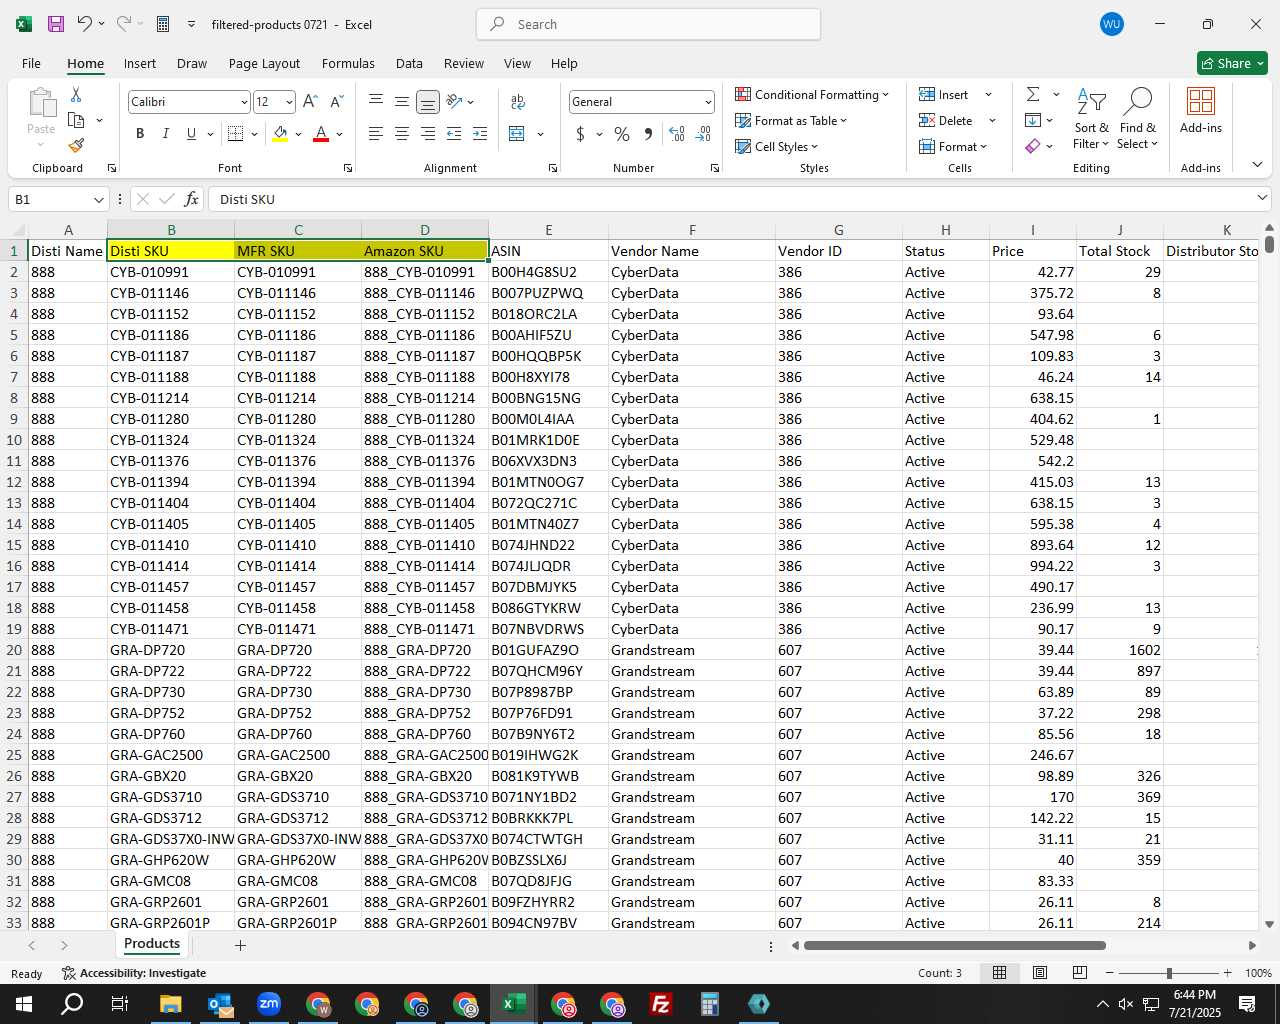Apply the Borders icon to cells

tap(235, 134)
